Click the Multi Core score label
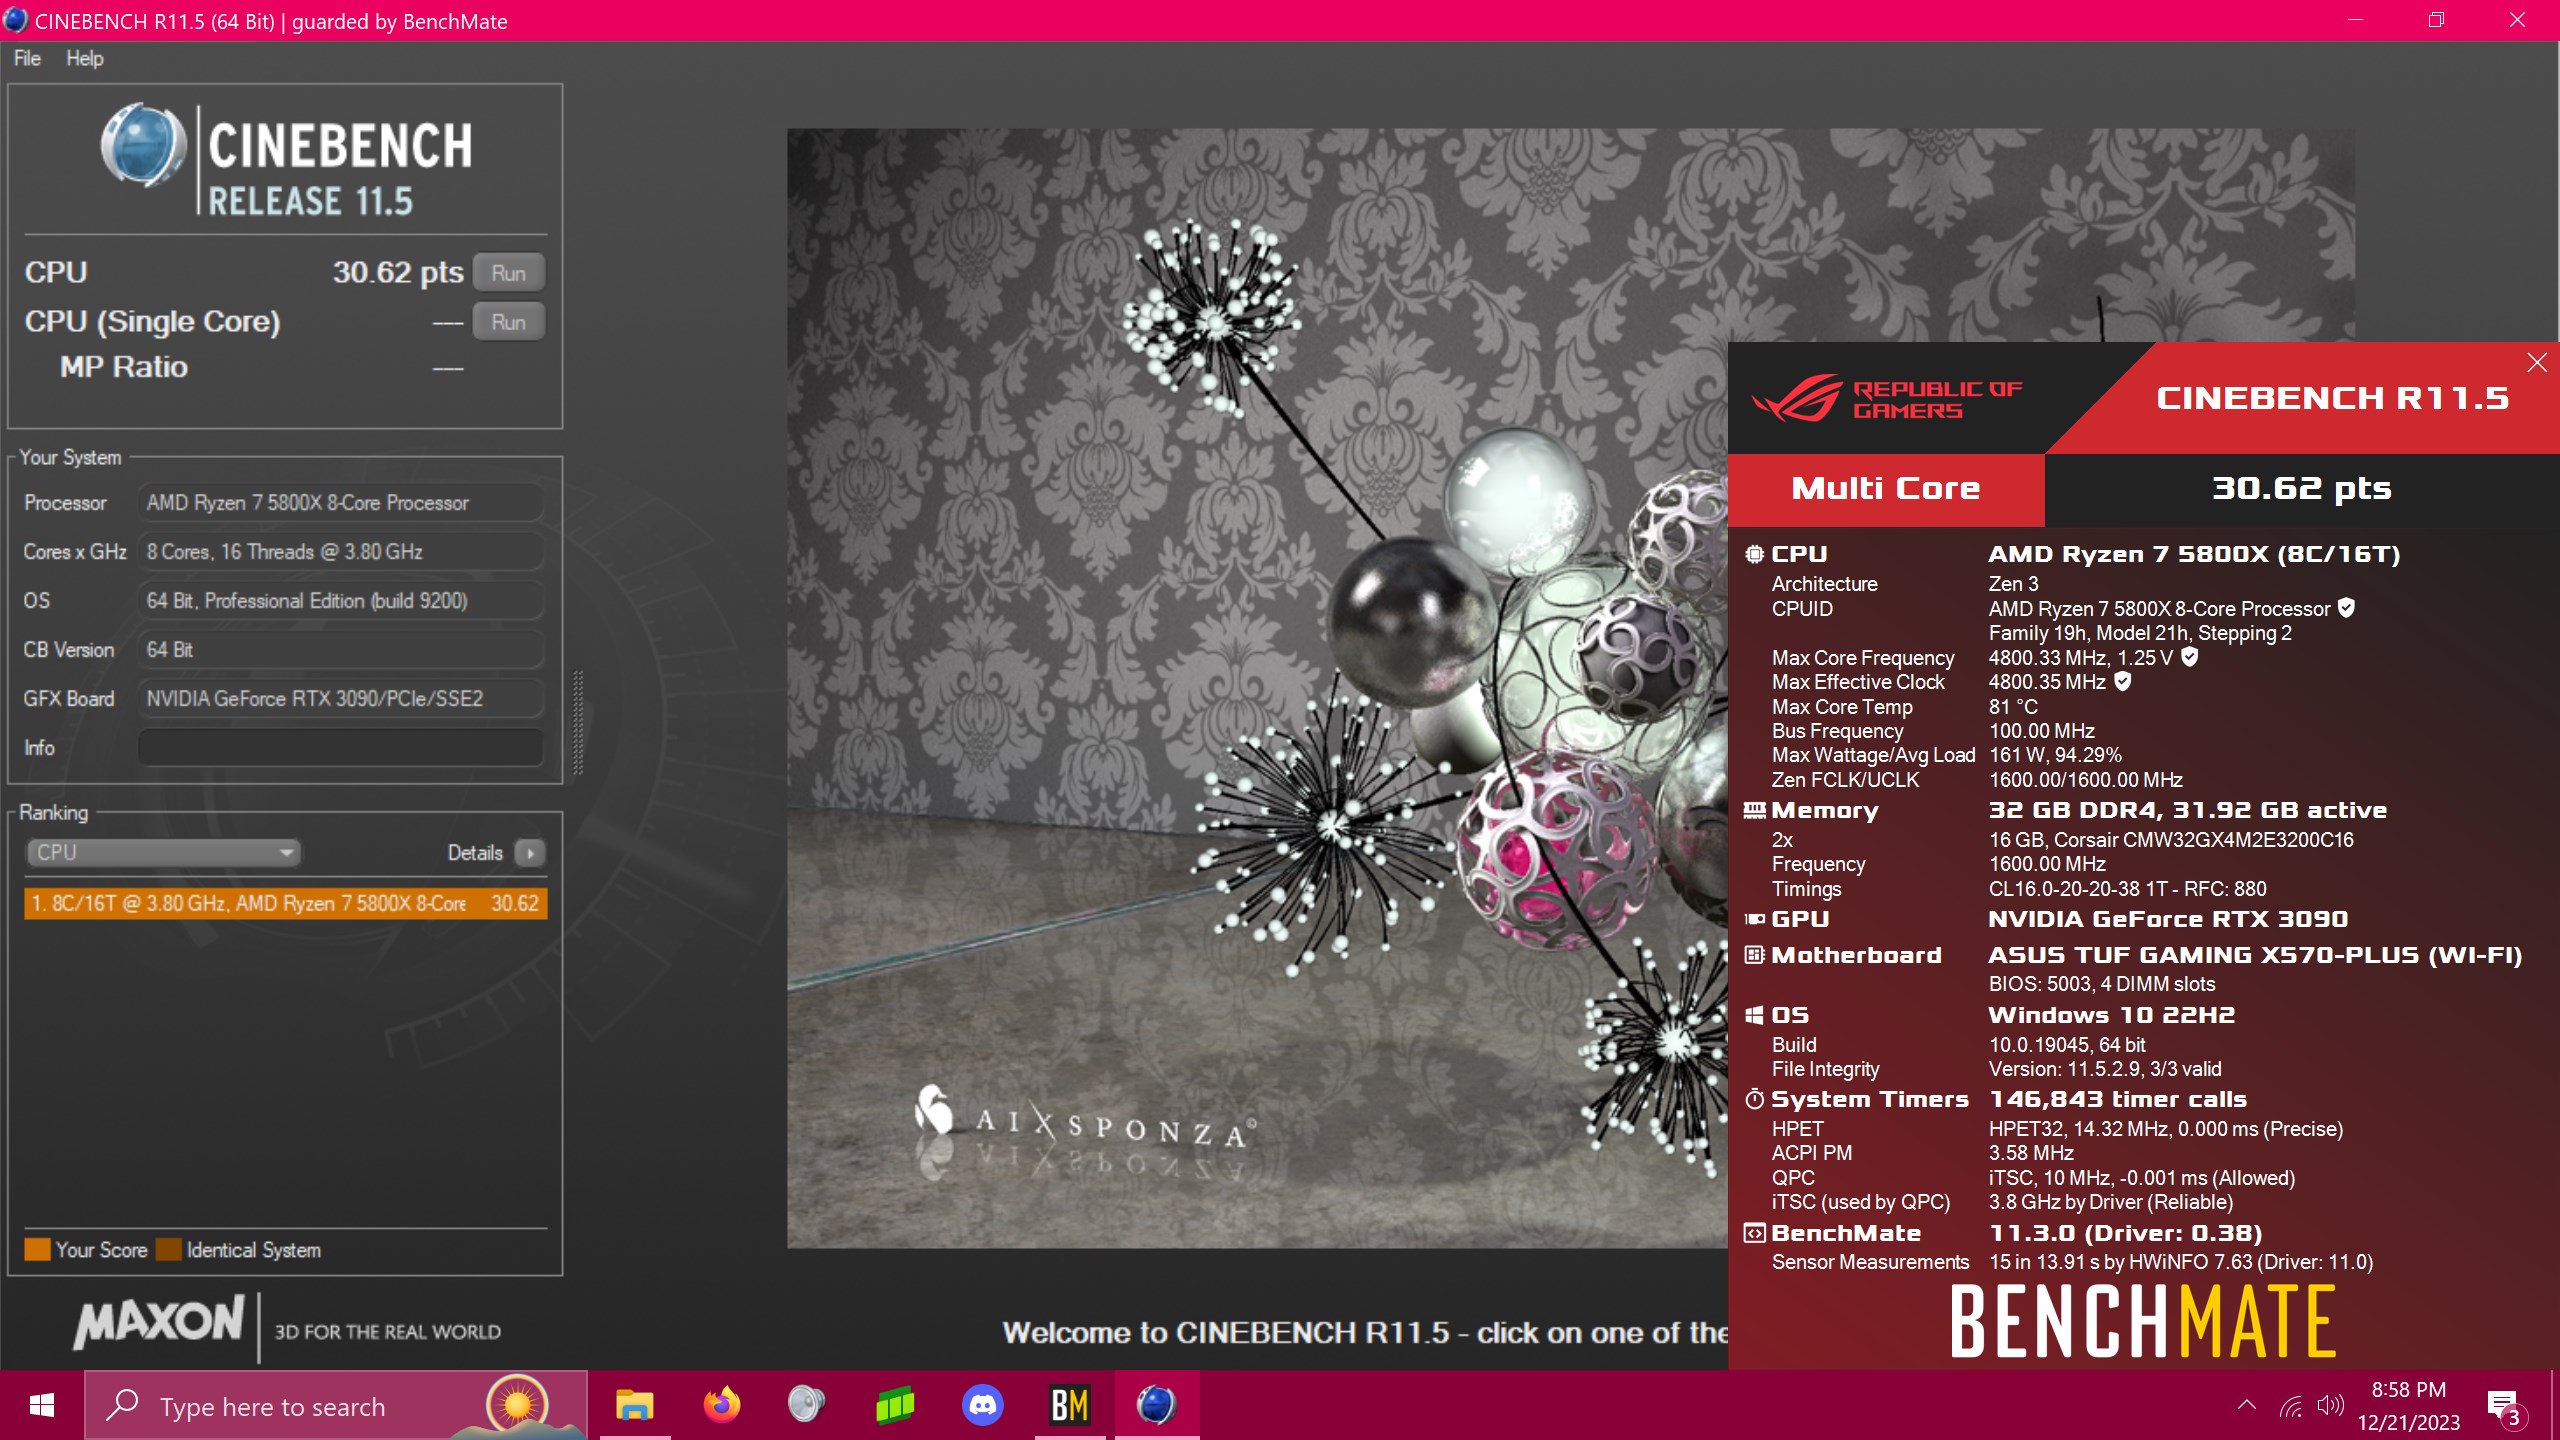Screen dimensions: 2560x1440 (x=1886, y=488)
